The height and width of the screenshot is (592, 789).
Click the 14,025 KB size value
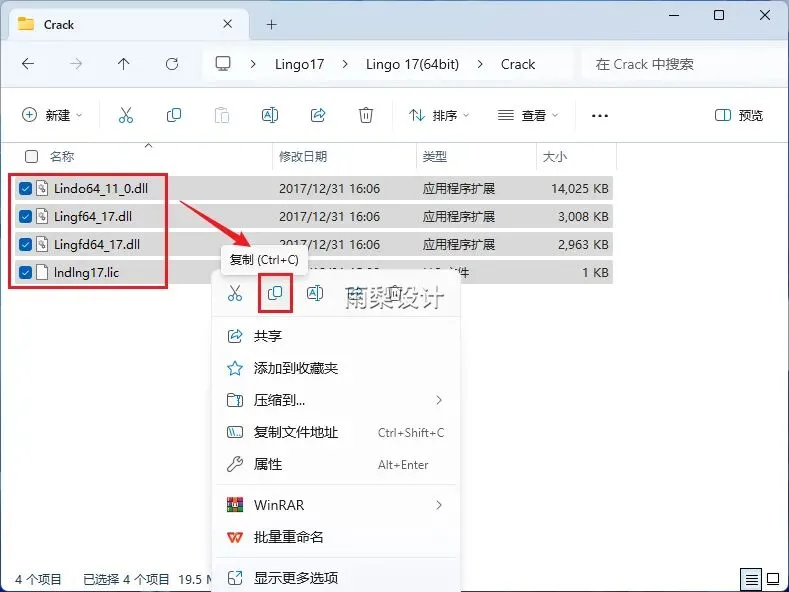pos(580,188)
